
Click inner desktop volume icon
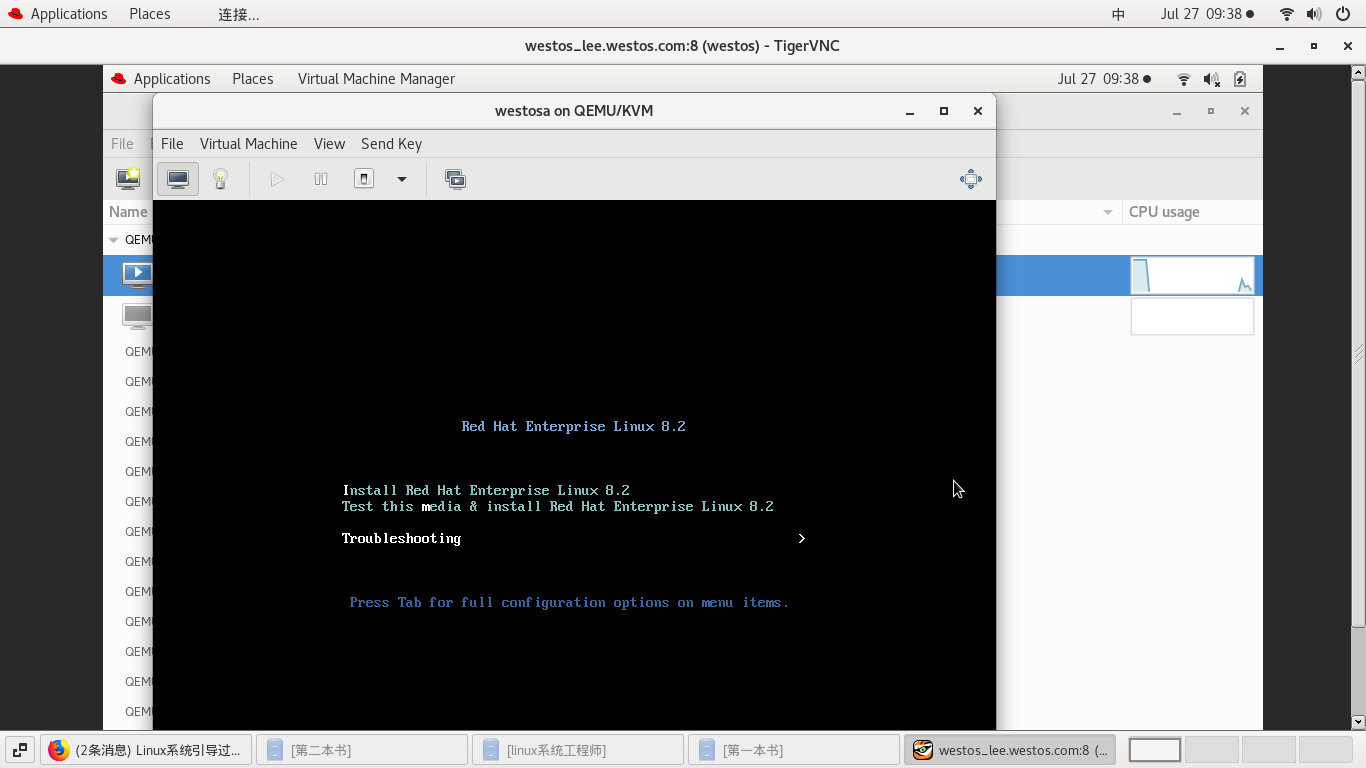pyautogui.click(x=1212, y=79)
